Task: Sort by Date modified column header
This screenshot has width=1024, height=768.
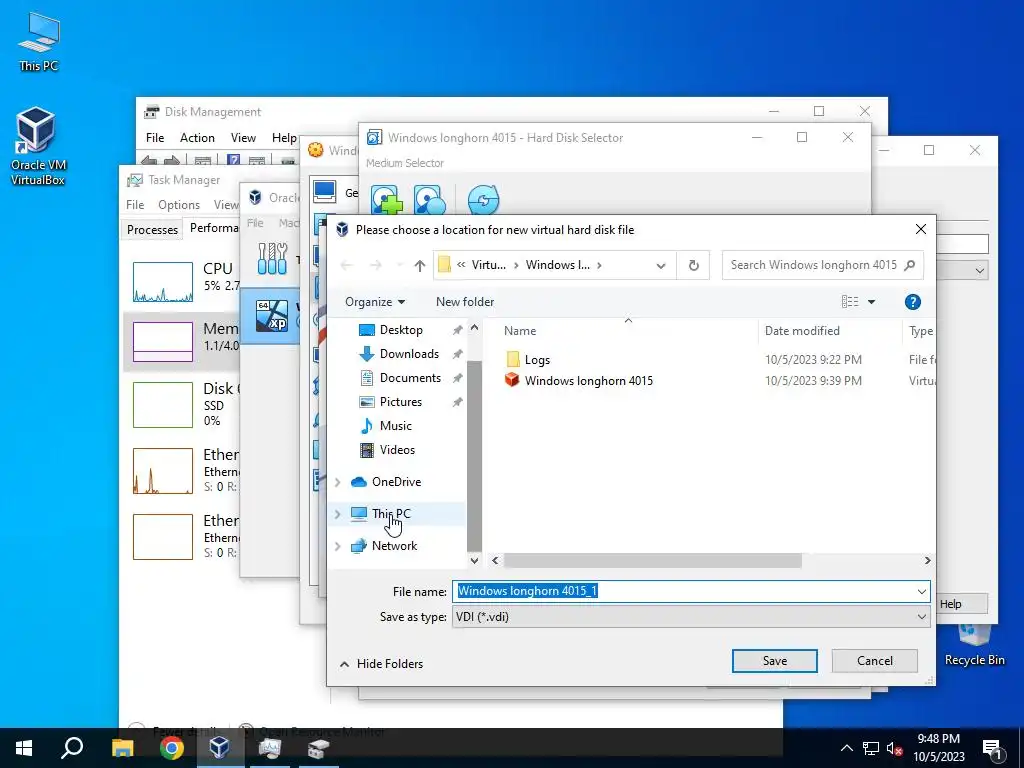Action: (802, 331)
